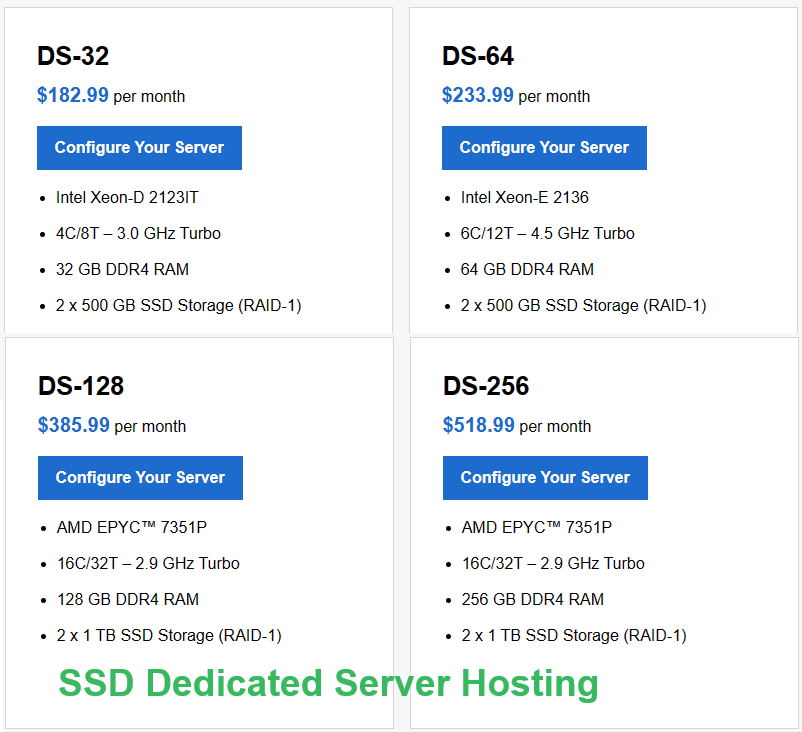The image size is (802, 732).
Task: Click Configure Your Server for DS-128
Action: 140,478
